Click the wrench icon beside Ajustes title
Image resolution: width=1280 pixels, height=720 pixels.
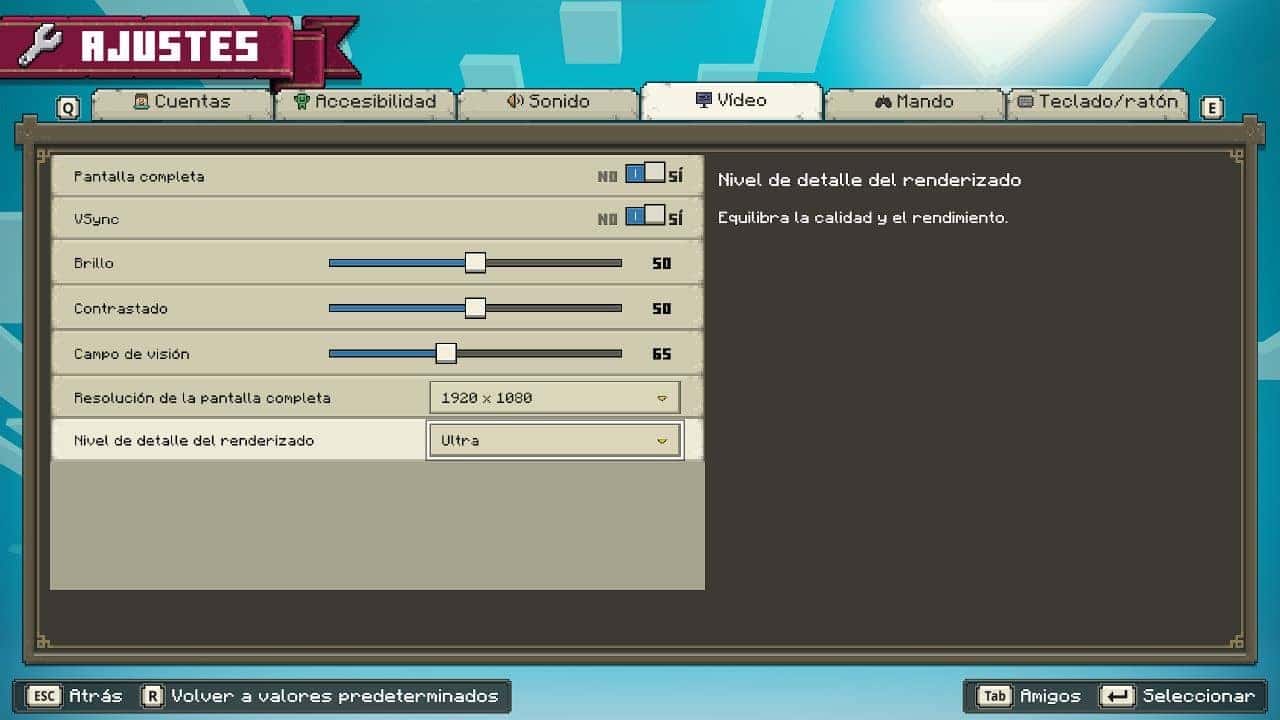coord(41,45)
